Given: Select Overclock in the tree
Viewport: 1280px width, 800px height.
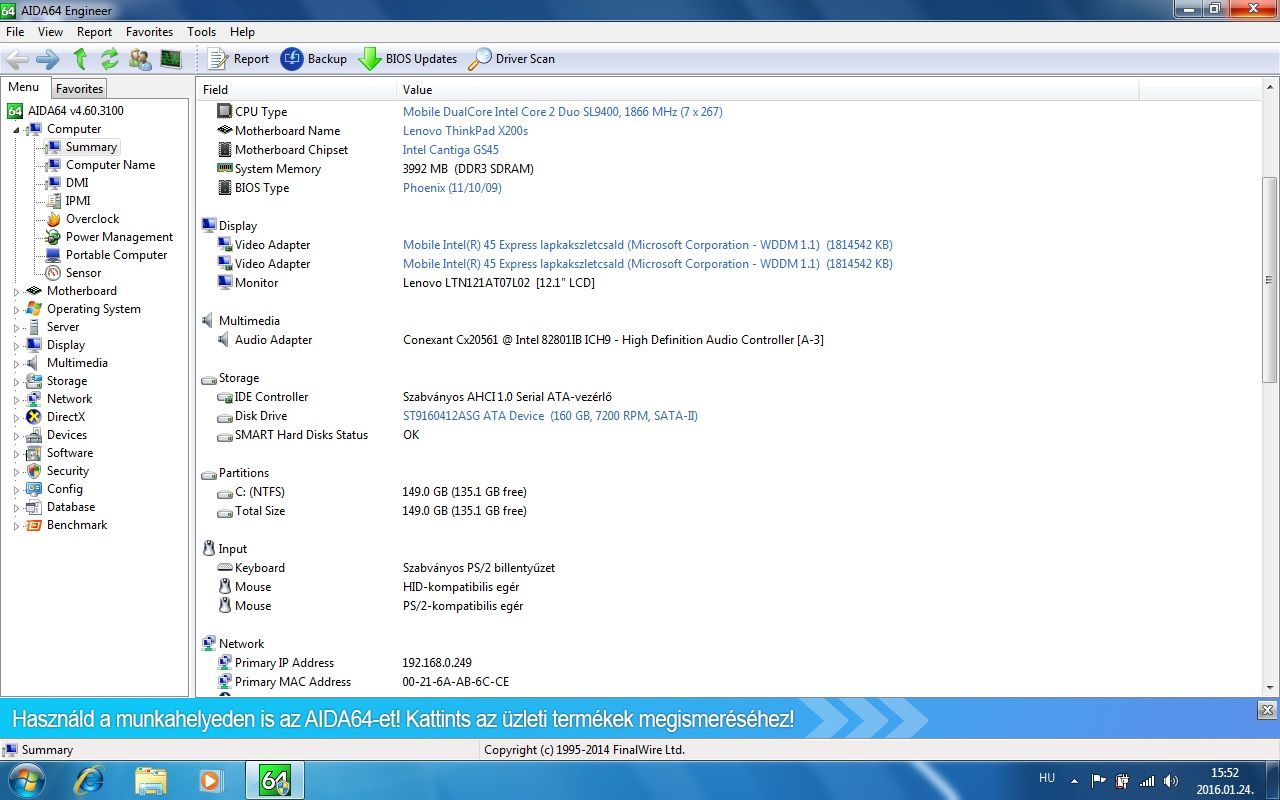Looking at the screenshot, I should (x=92, y=219).
